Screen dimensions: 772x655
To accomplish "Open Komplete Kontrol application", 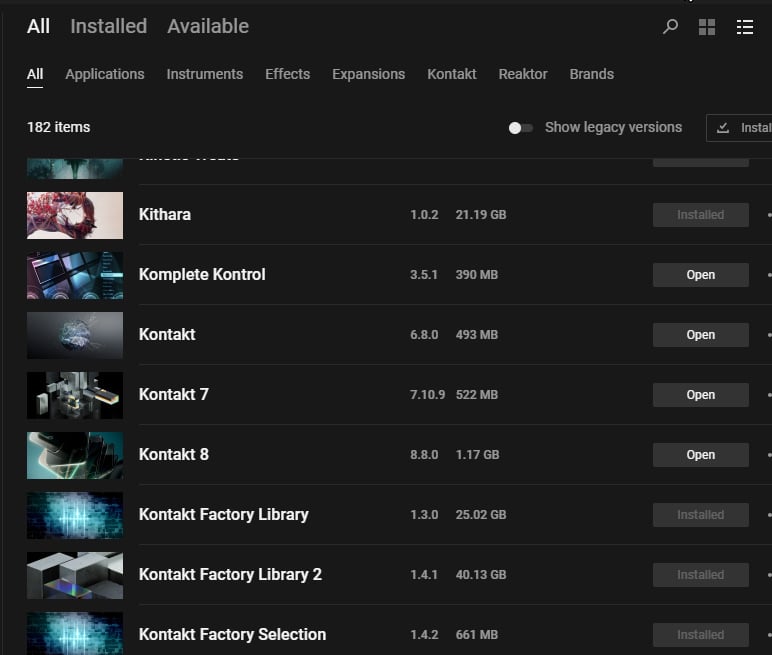I will click(701, 275).
